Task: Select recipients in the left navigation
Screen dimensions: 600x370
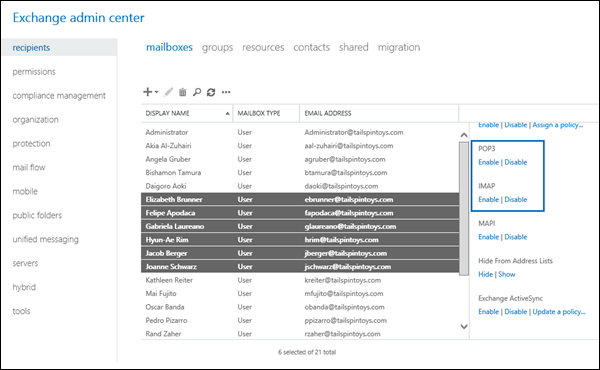Action: 60,47
